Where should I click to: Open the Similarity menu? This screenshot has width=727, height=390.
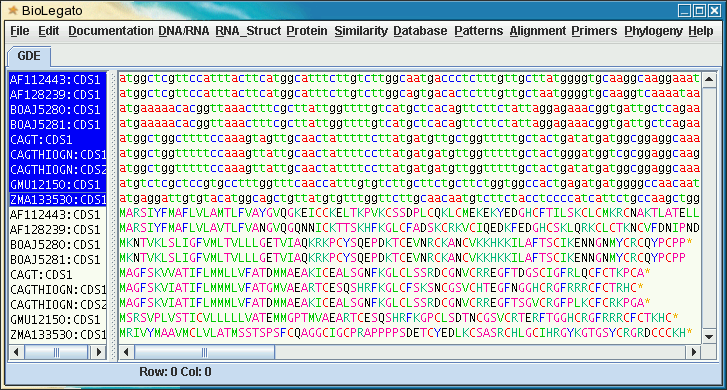(x=361, y=31)
